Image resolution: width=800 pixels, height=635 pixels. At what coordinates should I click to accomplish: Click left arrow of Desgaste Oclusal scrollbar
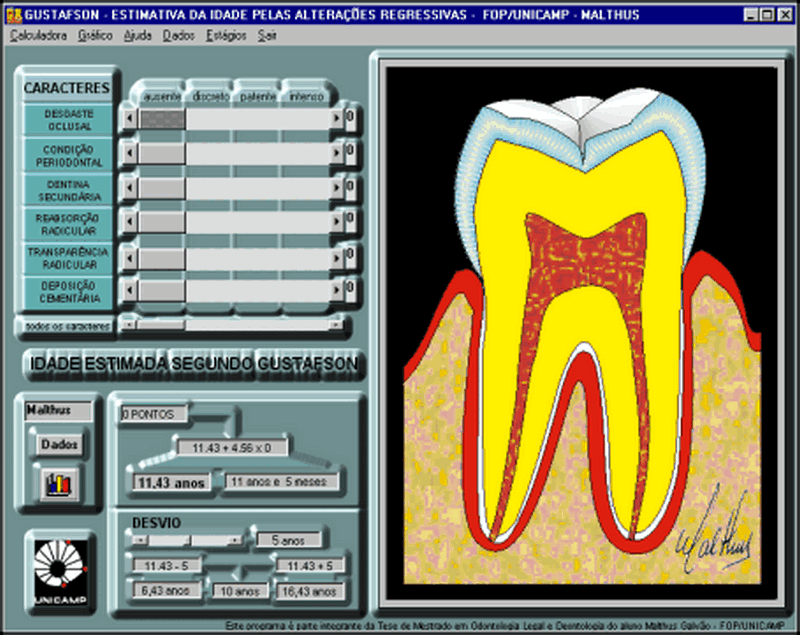(130, 119)
